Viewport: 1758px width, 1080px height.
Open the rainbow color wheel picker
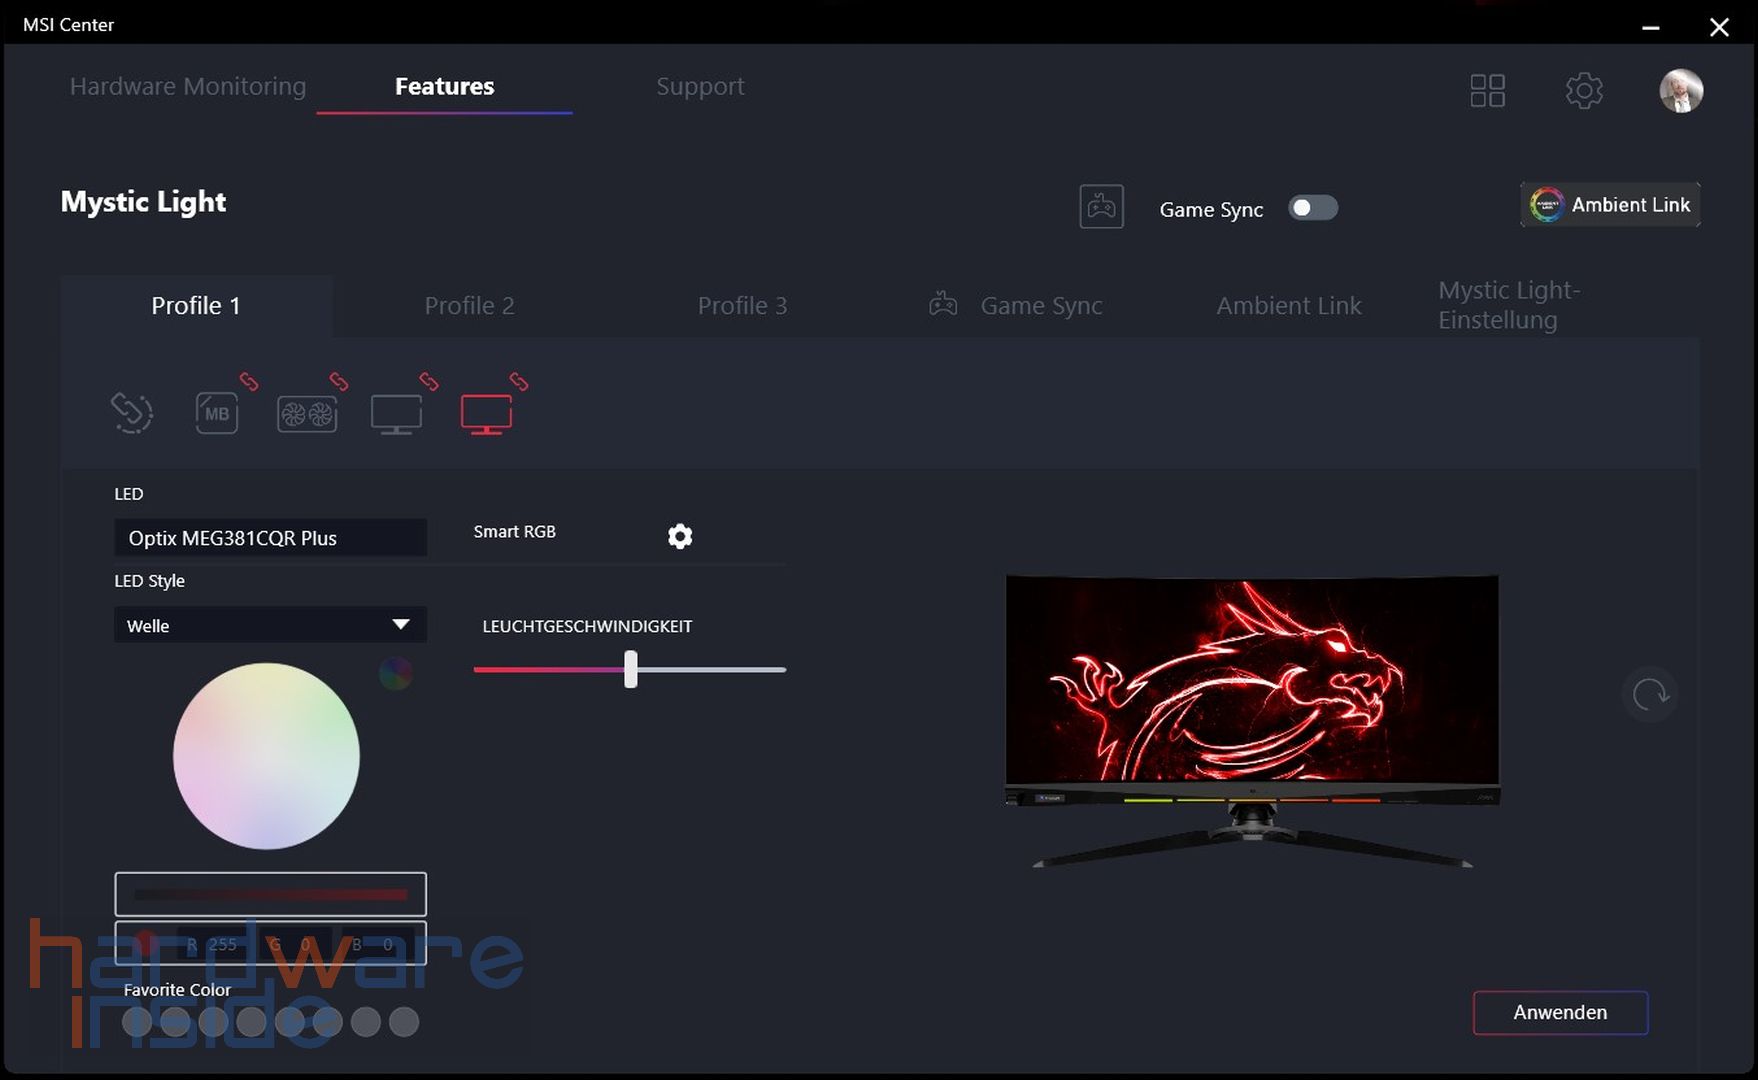tap(395, 674)
